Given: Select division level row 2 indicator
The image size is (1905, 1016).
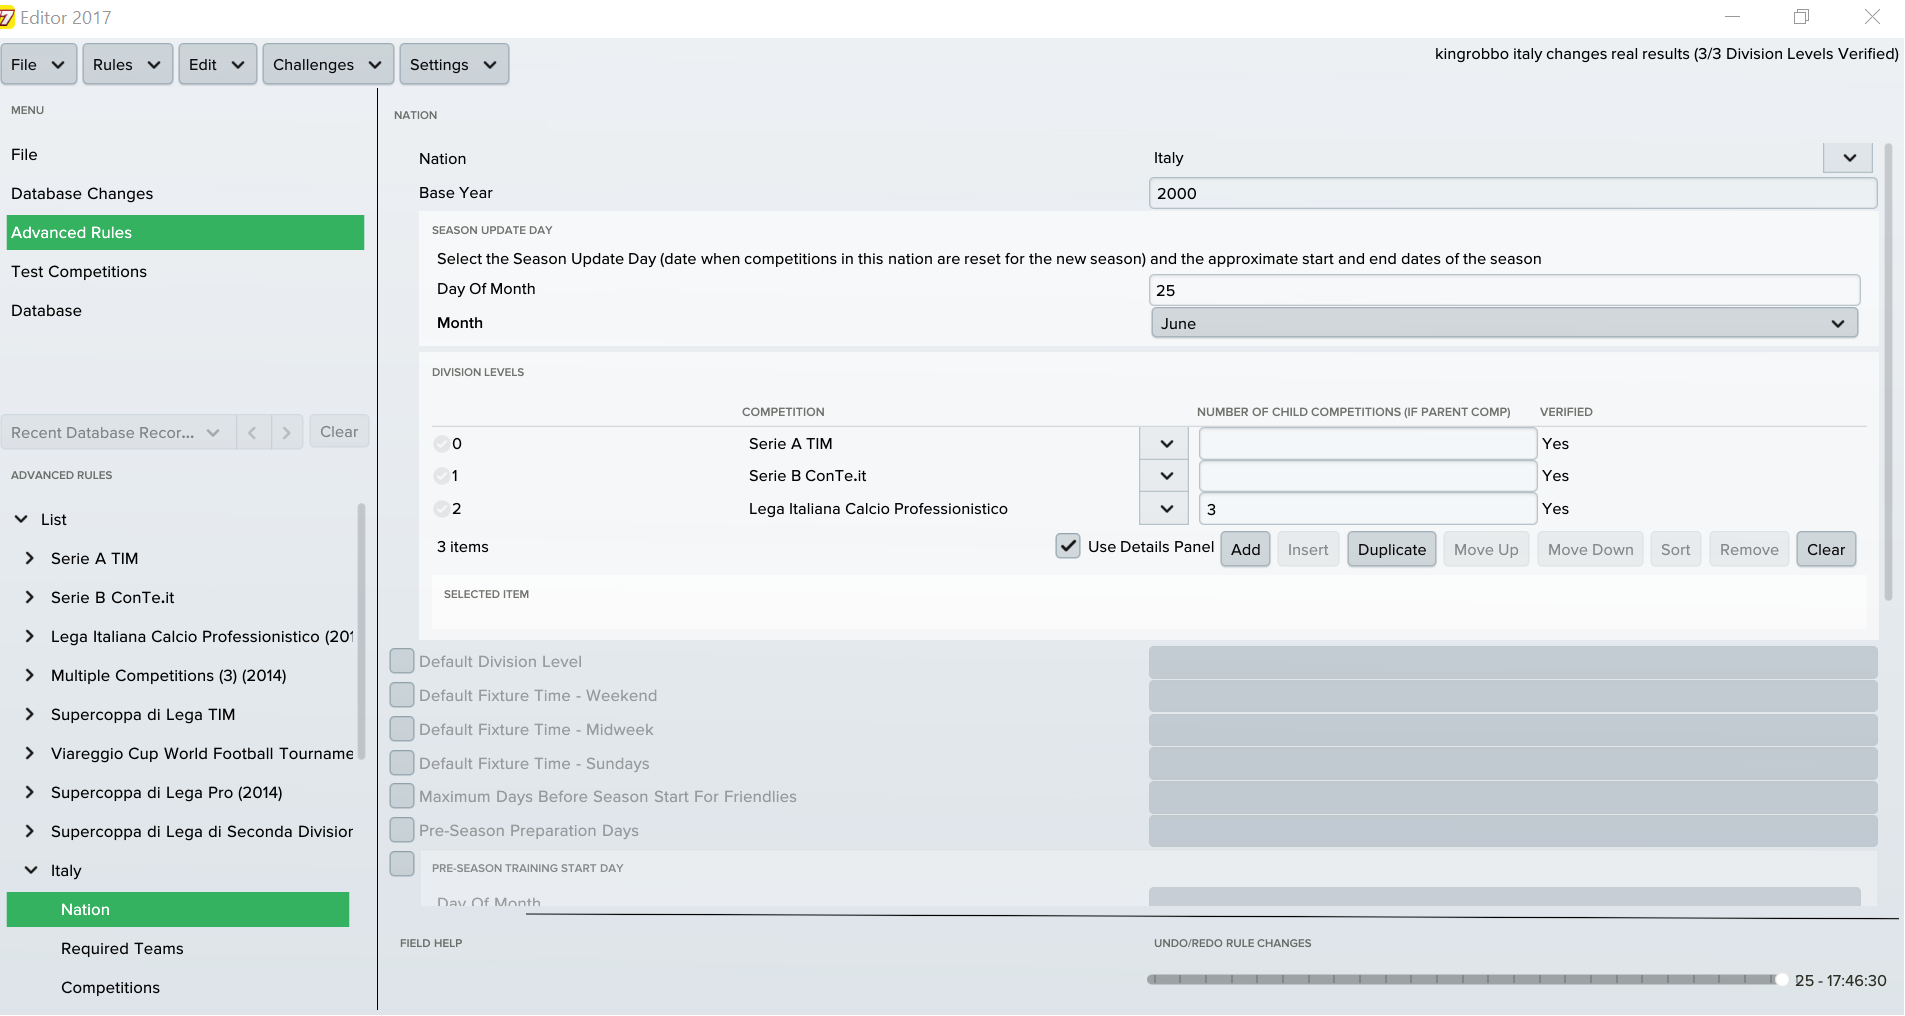Looking at the screenshot, I should (x=441, y=509).
